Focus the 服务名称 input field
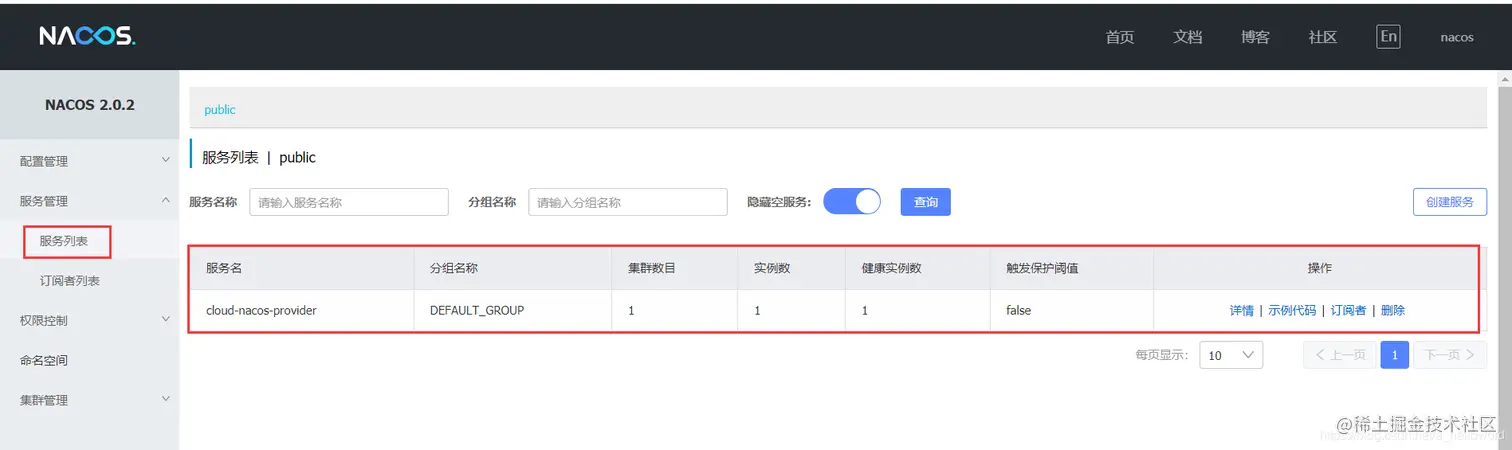 349,202
